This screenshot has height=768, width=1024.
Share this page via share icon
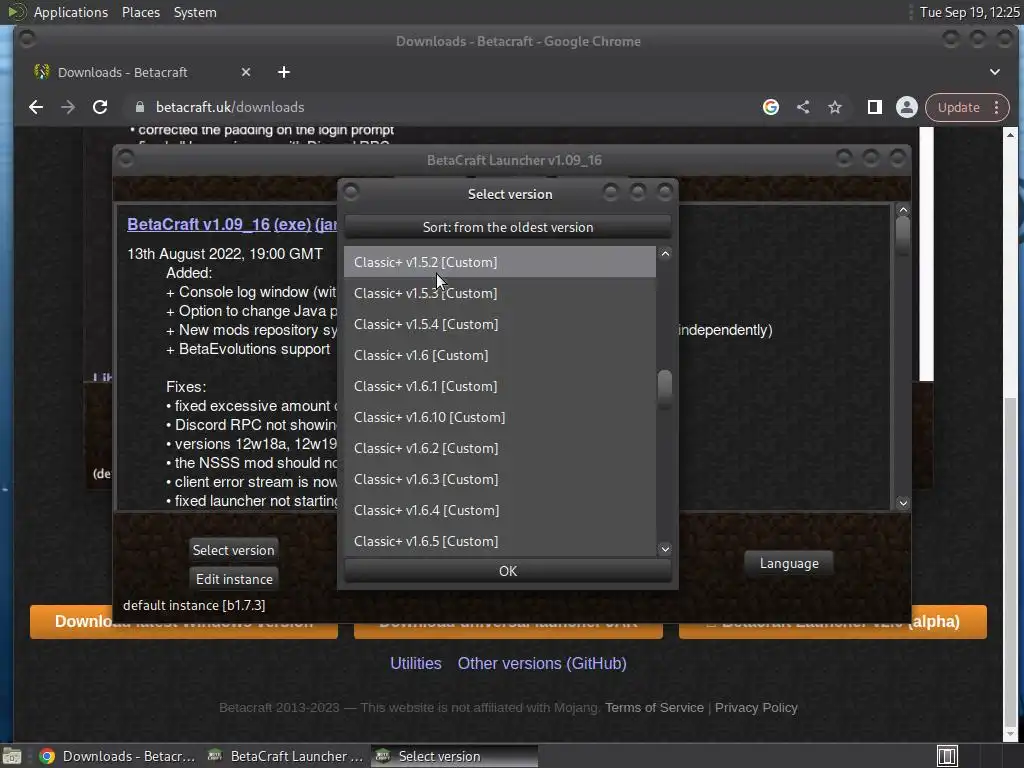click(x=803, y=107)
